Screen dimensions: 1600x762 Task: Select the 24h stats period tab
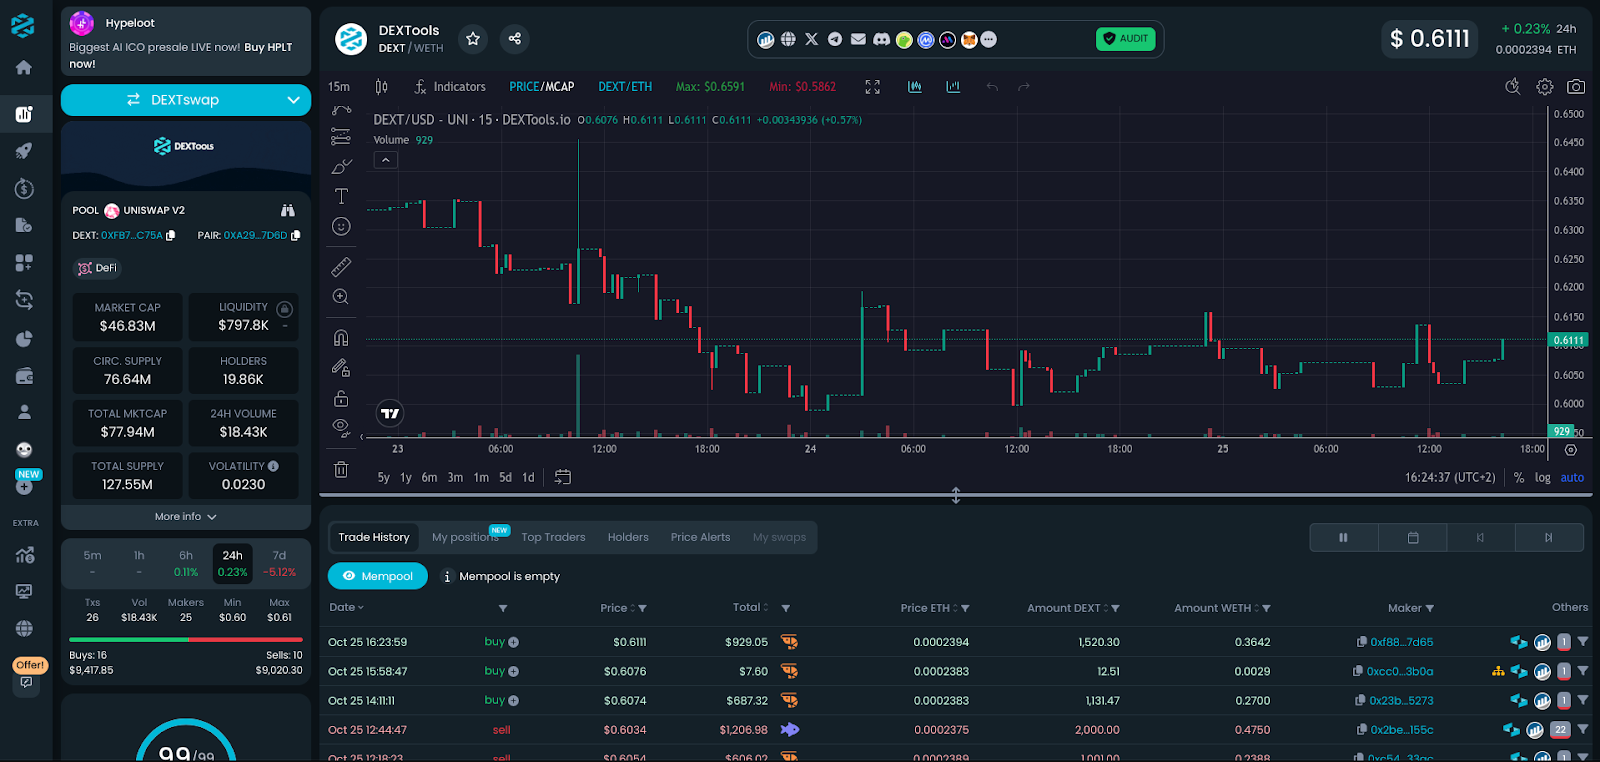coord(233,564)
